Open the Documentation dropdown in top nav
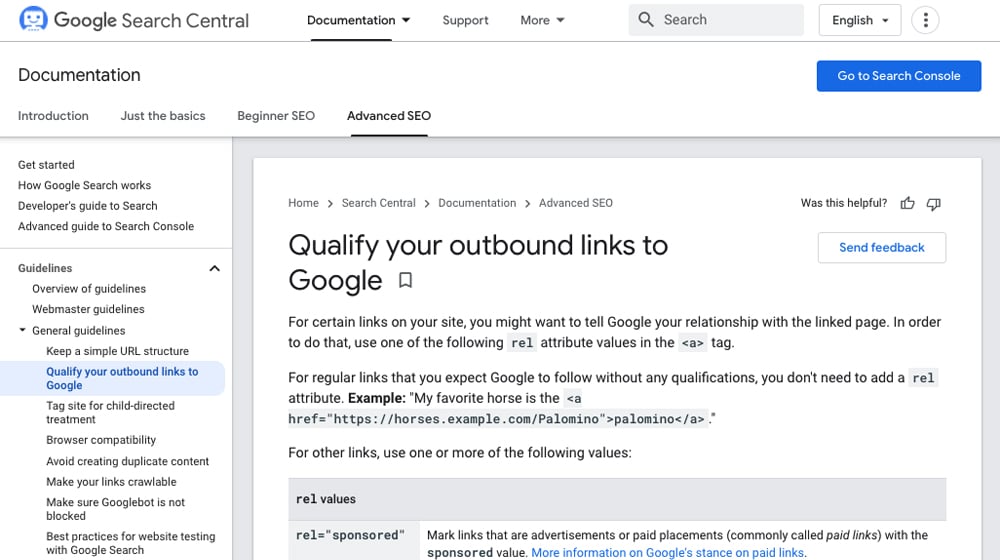 (358, 20)
